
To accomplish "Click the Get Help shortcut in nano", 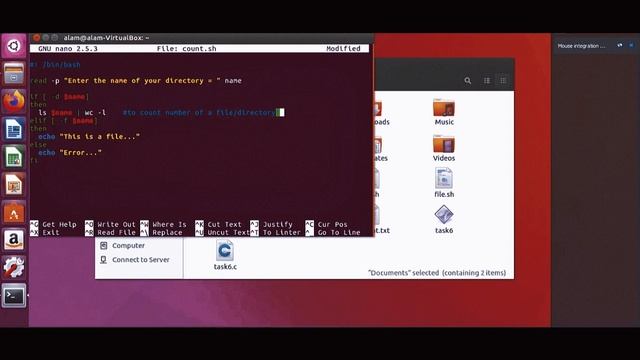I will click(53, 224).
